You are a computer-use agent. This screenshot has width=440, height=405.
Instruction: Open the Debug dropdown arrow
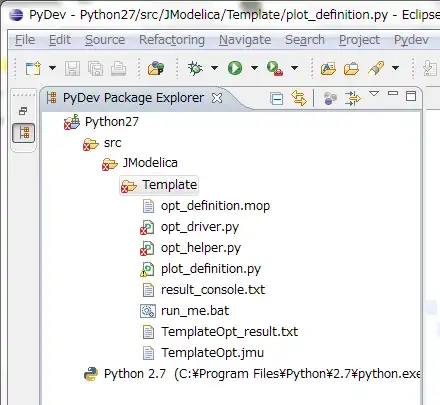(214, 68)
